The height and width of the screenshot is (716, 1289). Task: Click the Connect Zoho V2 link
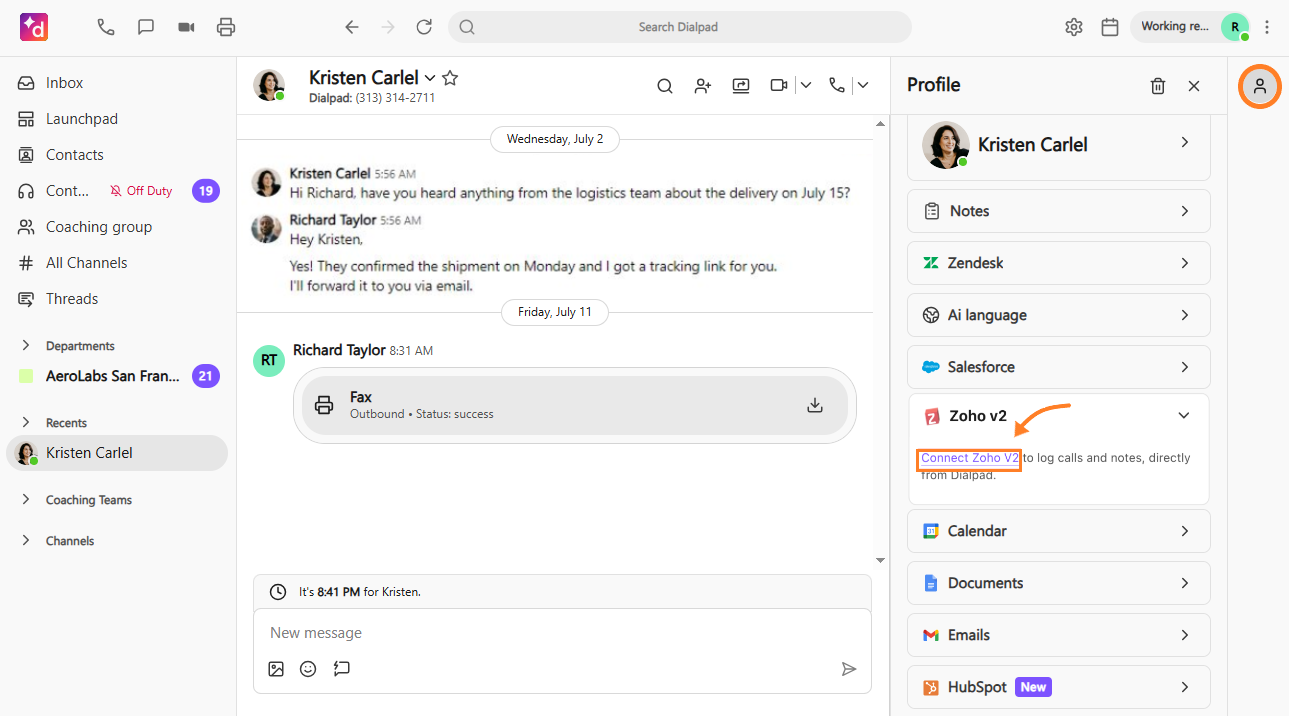coord(970,458)
